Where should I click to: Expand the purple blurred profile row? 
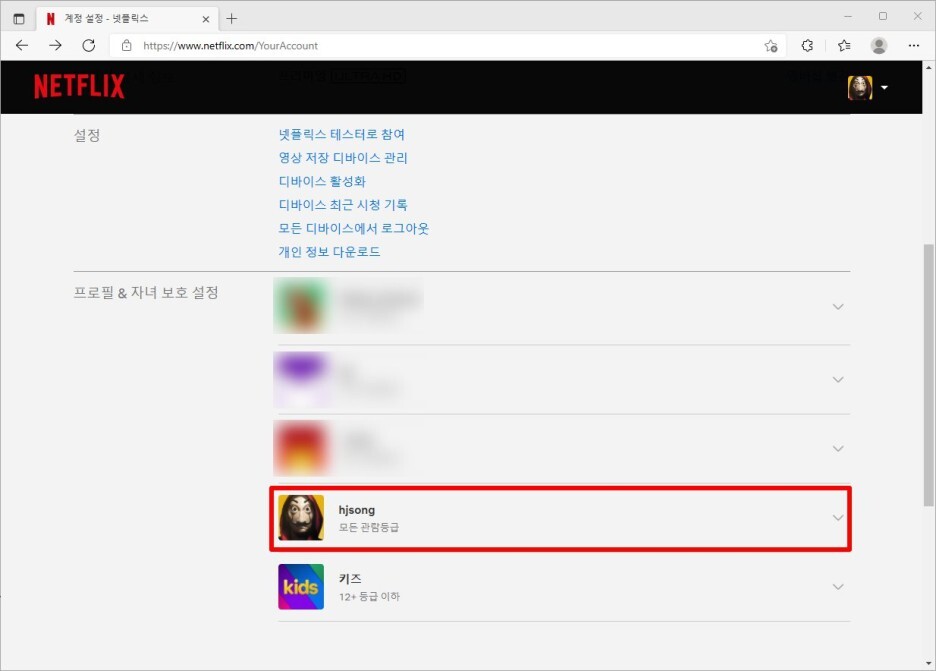pyautogui.click(x=838, y=380)
